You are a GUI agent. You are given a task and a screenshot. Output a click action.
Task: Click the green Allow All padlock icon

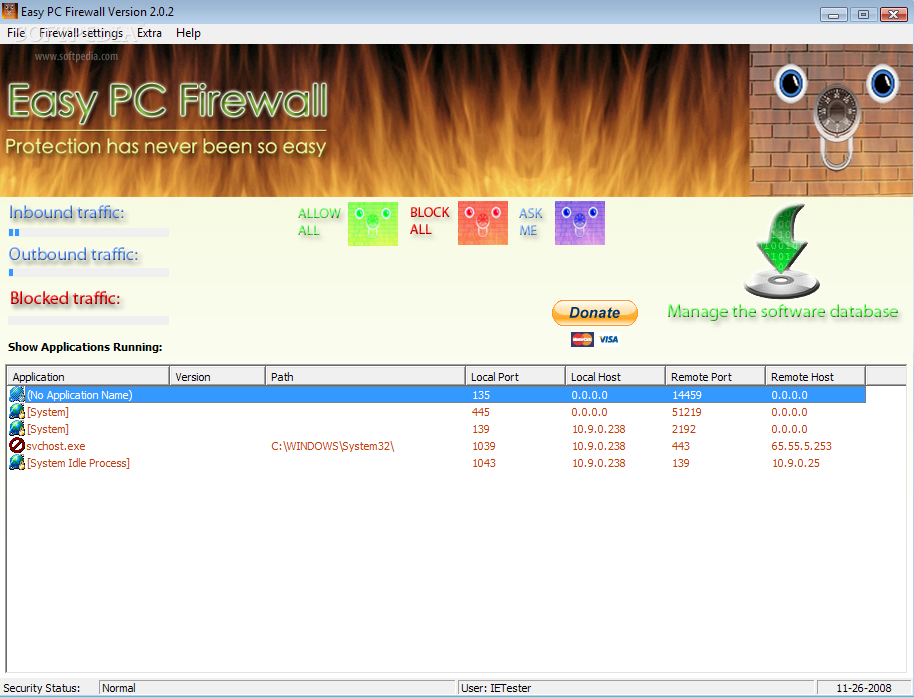(373, 224)
